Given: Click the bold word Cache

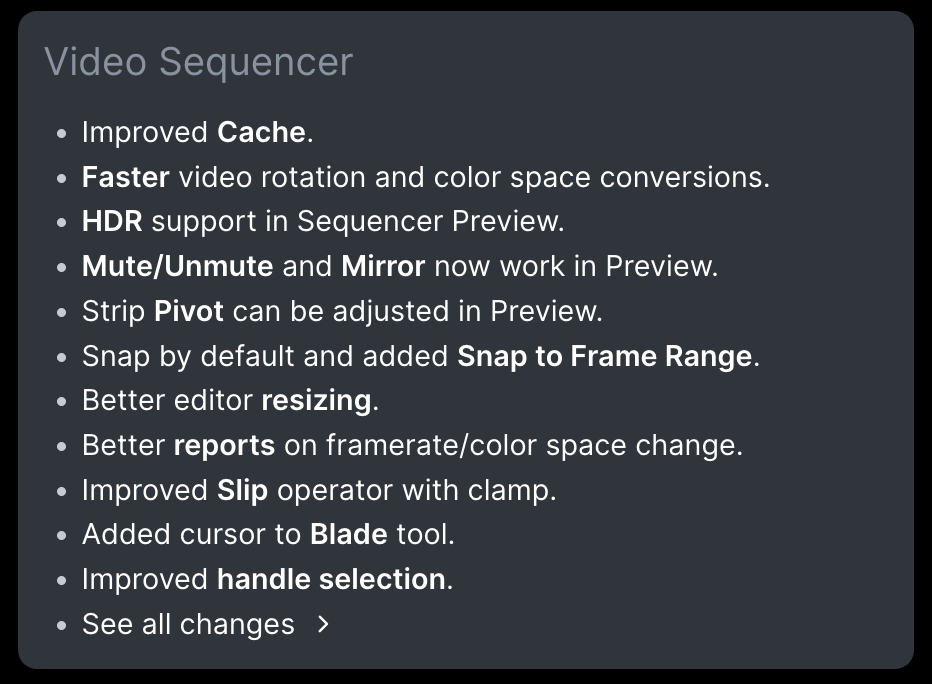Looking at the screenshot, I should coord(261,132).
